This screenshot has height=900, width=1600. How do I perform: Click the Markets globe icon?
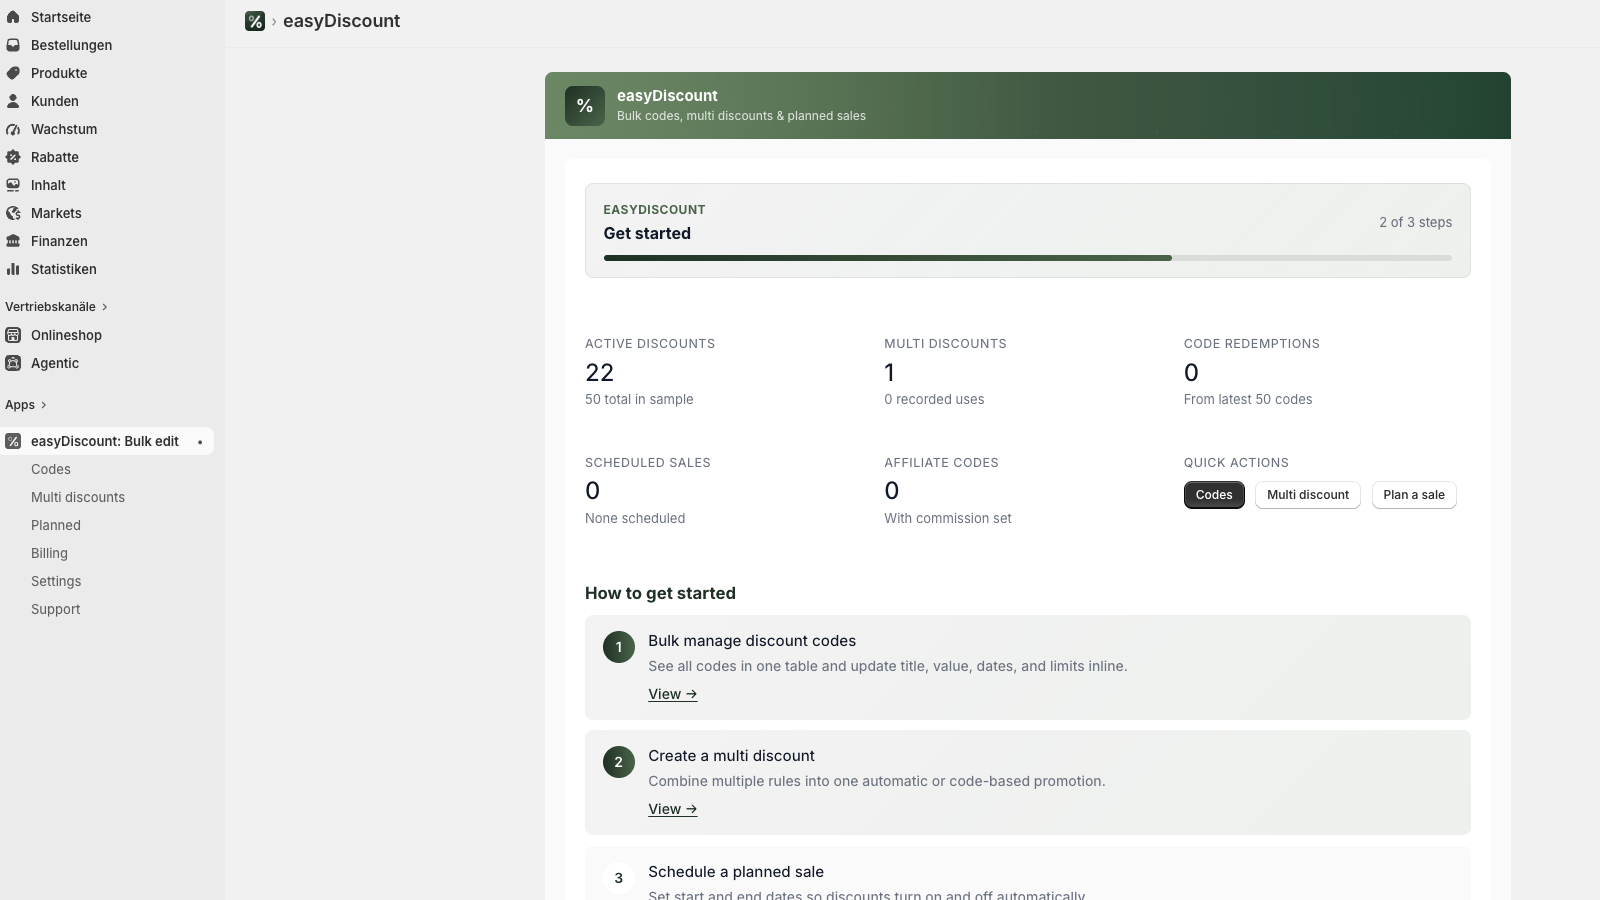point(13,213)
